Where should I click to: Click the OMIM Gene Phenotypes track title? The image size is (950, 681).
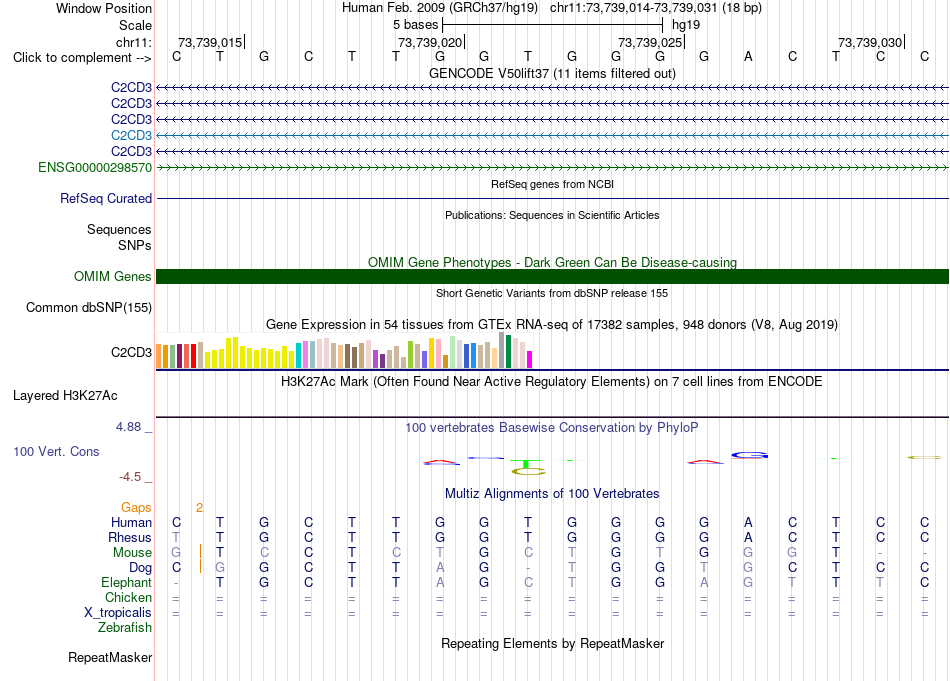(552, 262)
